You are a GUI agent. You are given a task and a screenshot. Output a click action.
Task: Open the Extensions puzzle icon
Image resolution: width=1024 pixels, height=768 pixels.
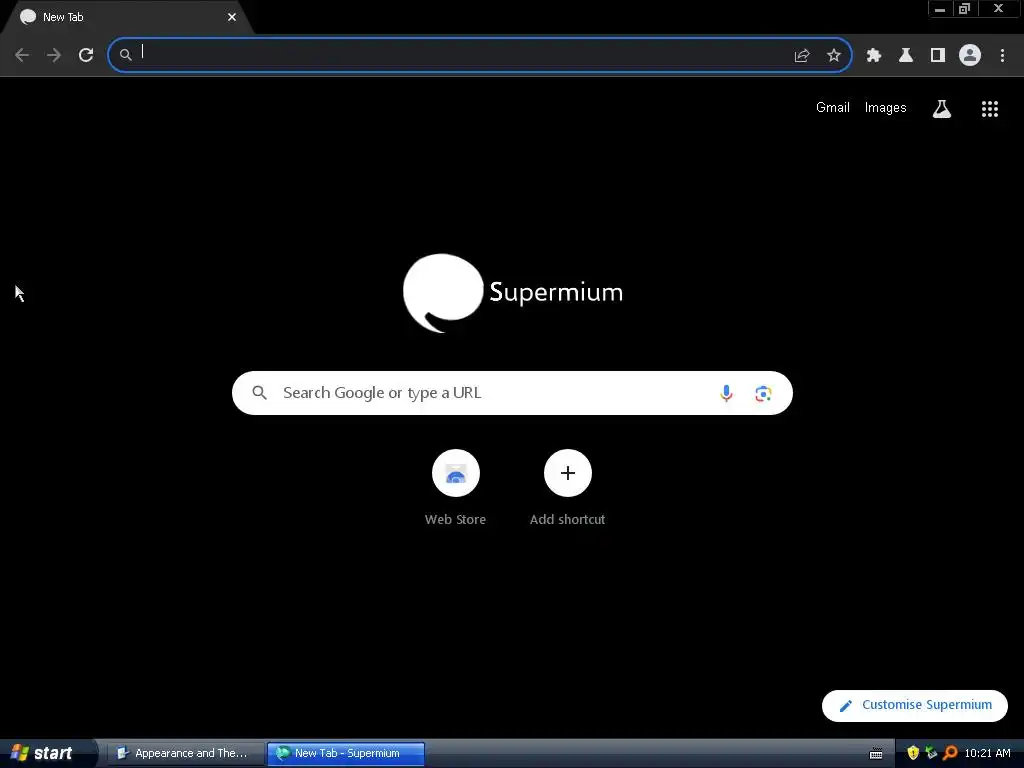coord(874,56)
